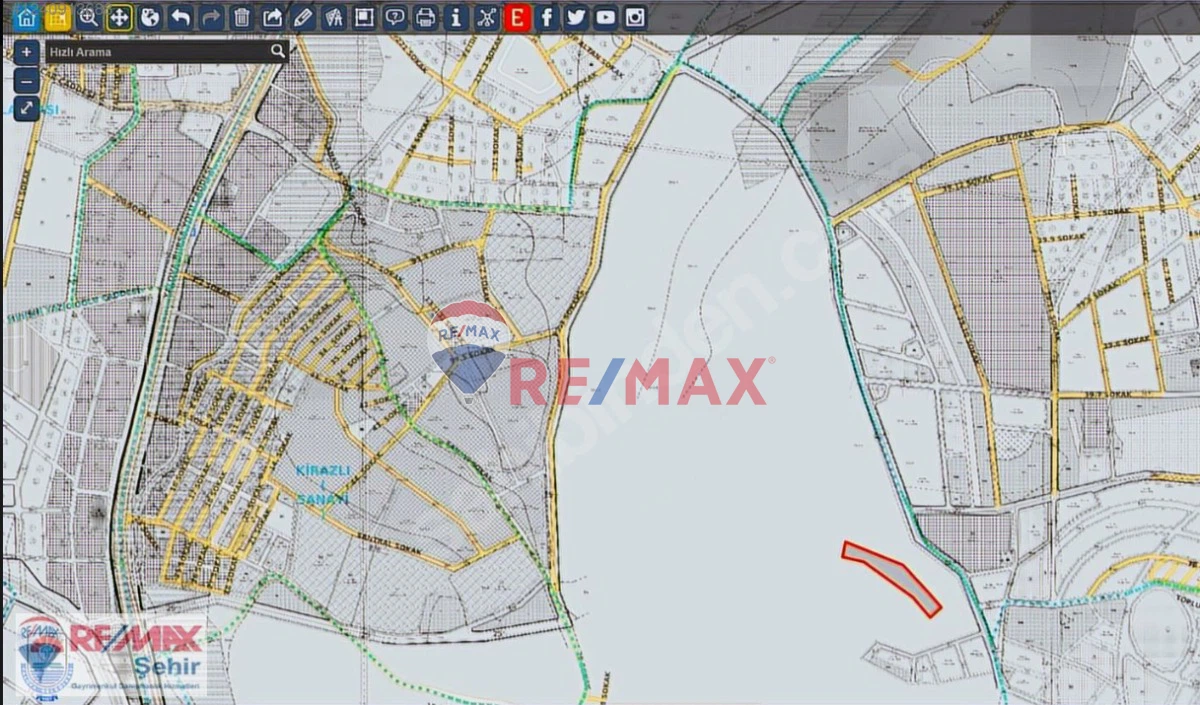This screenshot has height=705, width=1200.
Task: Open the Twitter link icon
Action: pyautogui.click(x=576, y=17)
